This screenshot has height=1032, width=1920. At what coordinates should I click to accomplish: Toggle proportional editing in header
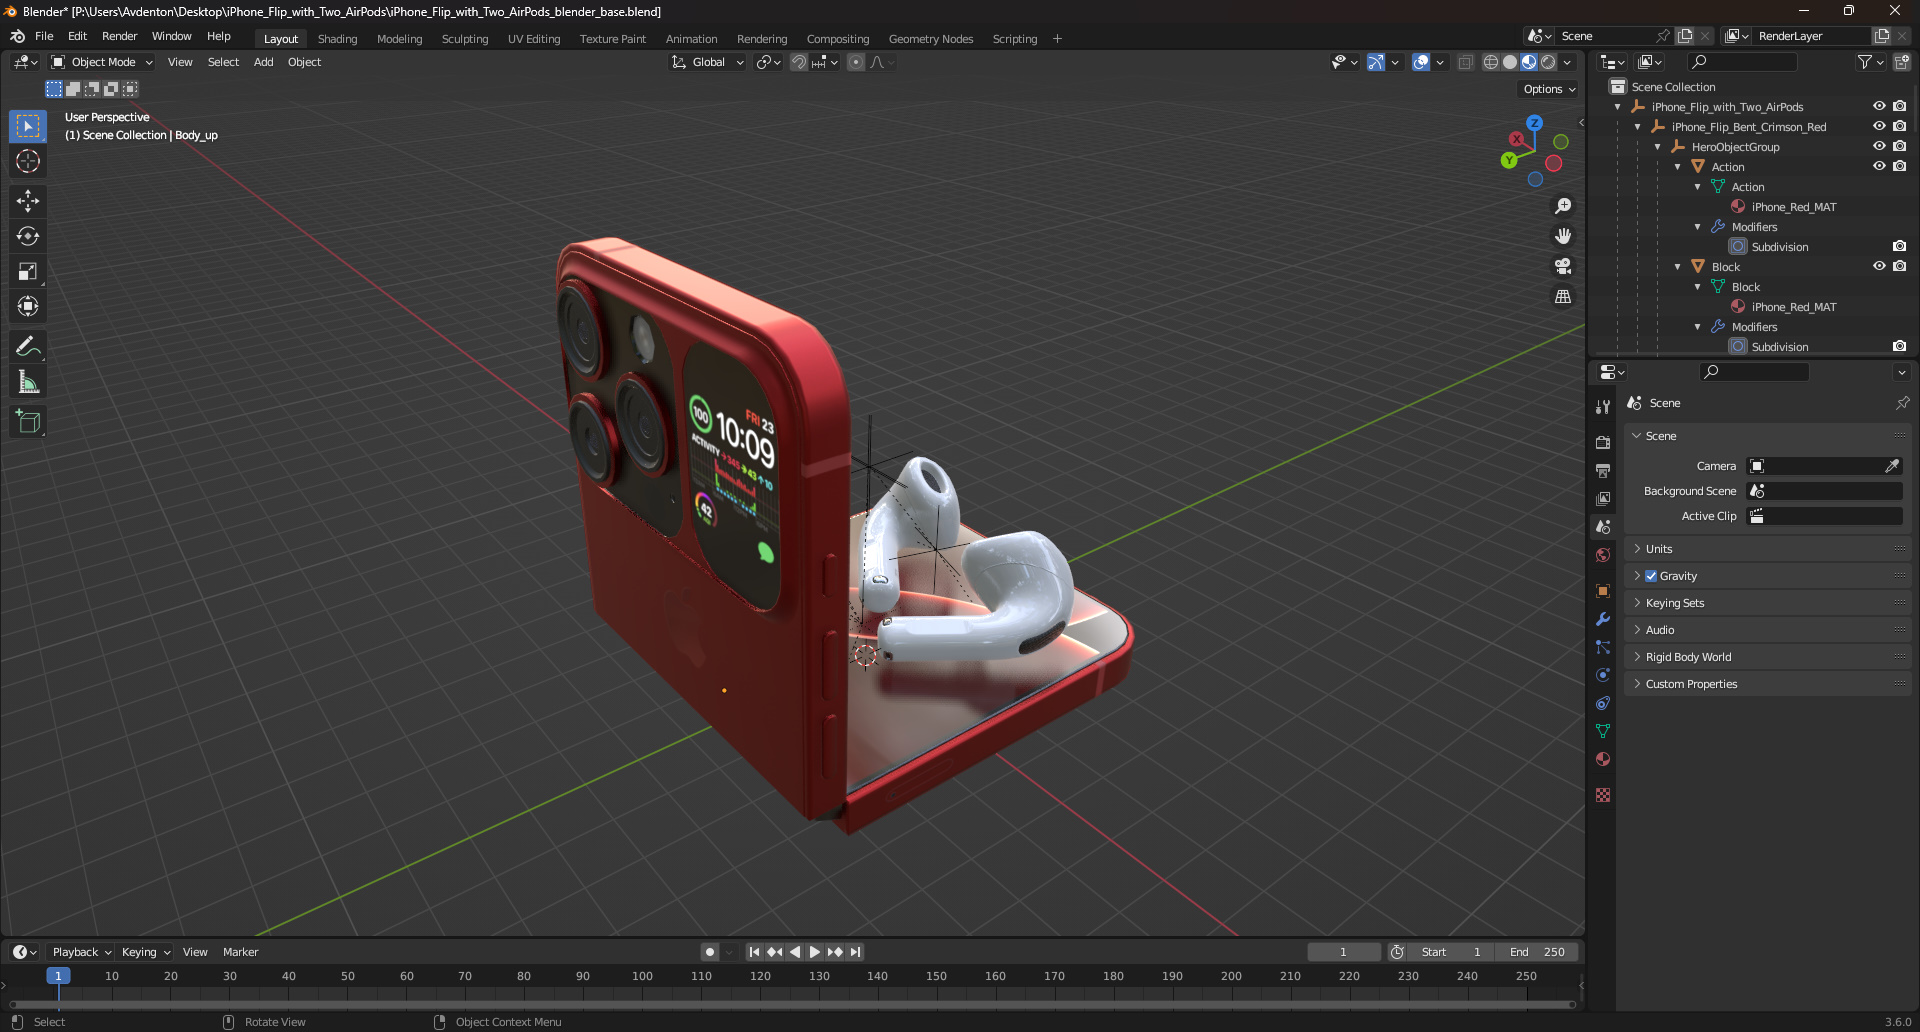856,62
